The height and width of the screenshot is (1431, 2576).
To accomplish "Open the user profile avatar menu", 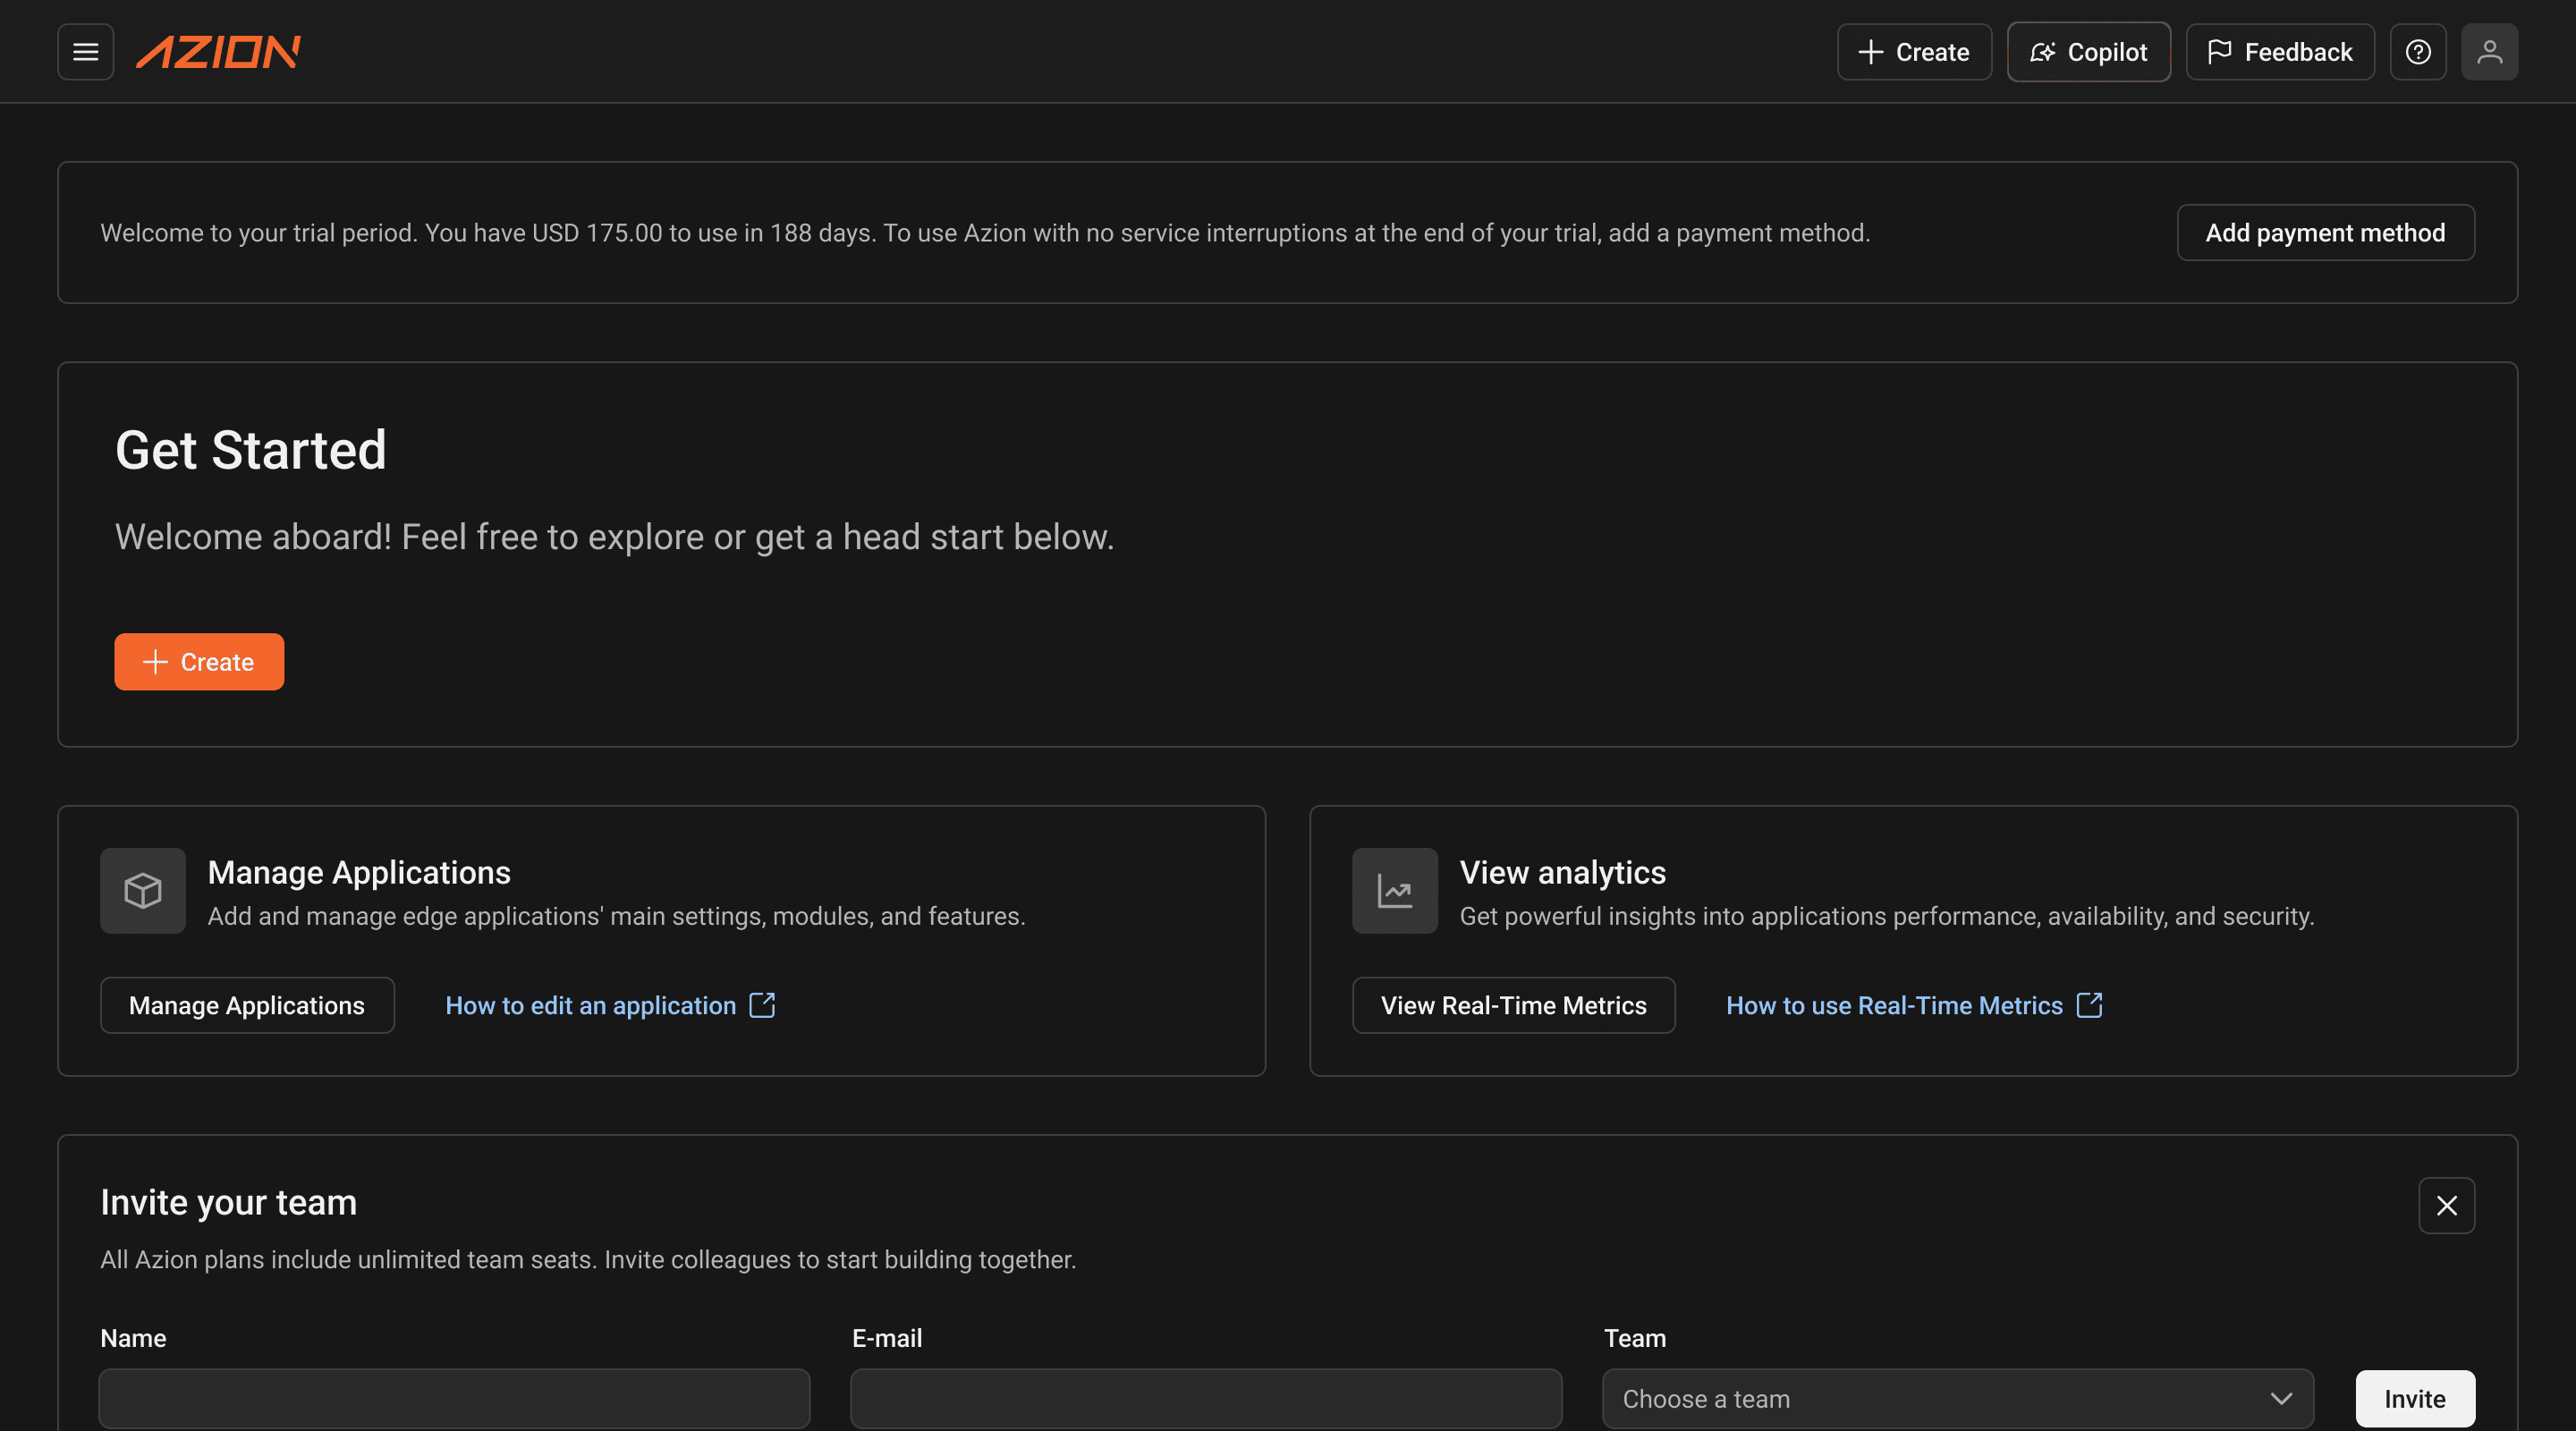I will (x=2489, y=52).
